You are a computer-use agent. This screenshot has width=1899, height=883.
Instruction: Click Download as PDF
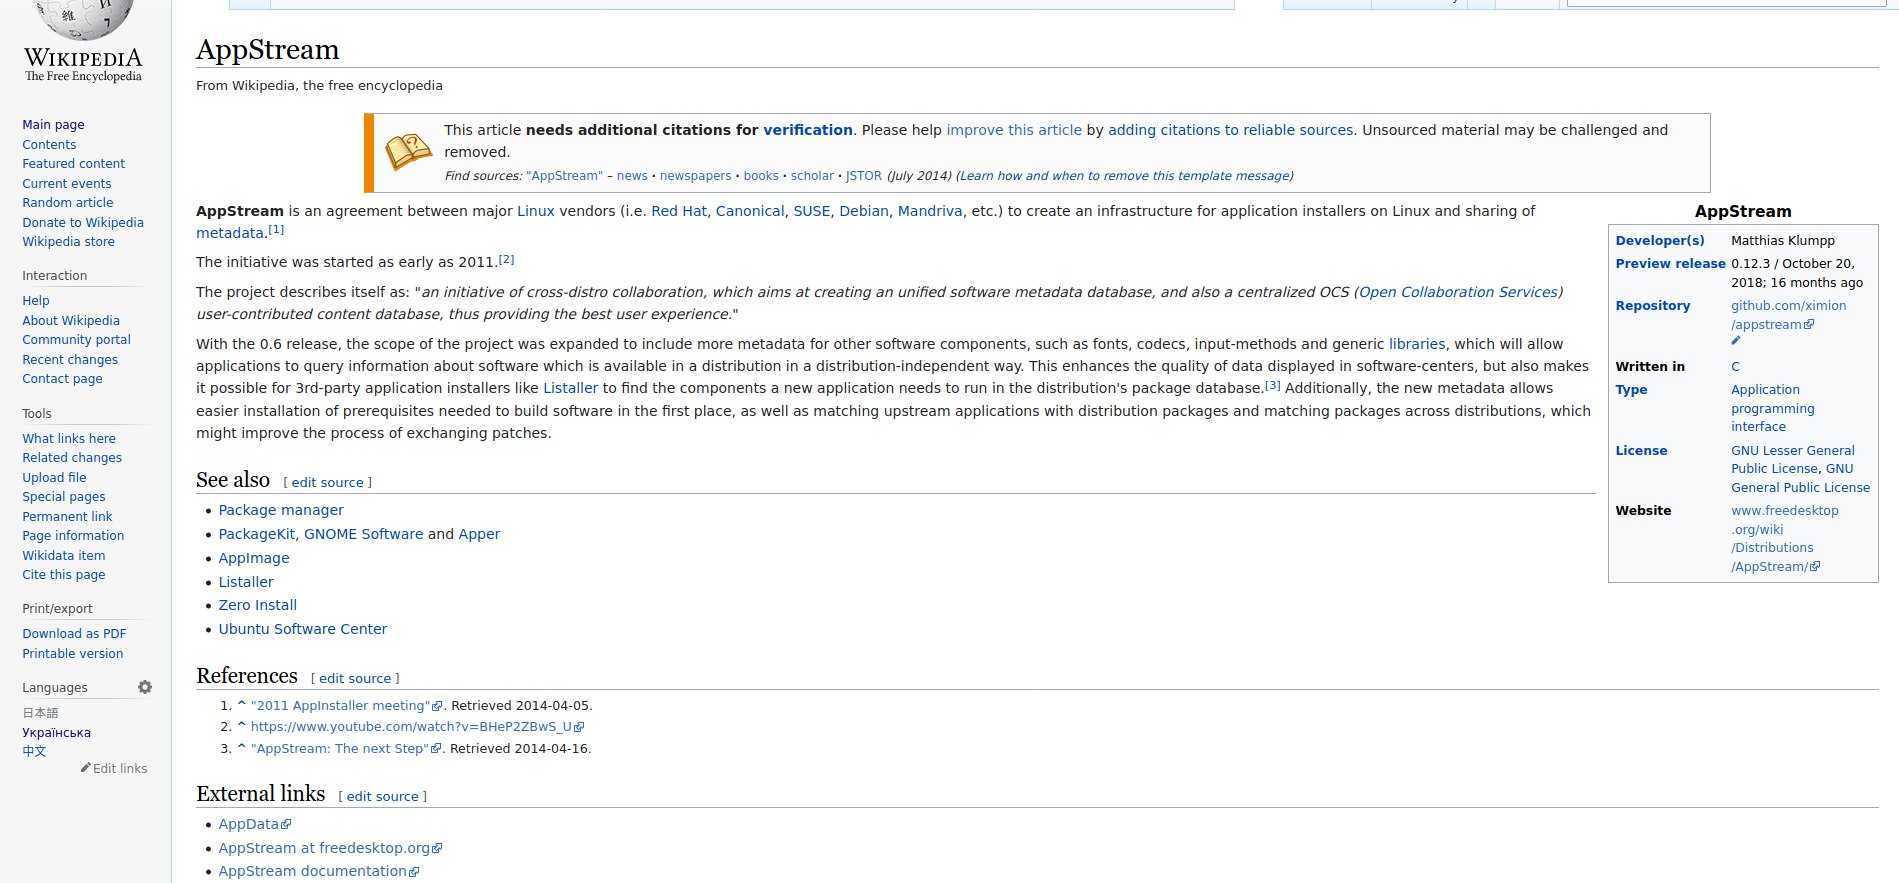coord(74,634)
